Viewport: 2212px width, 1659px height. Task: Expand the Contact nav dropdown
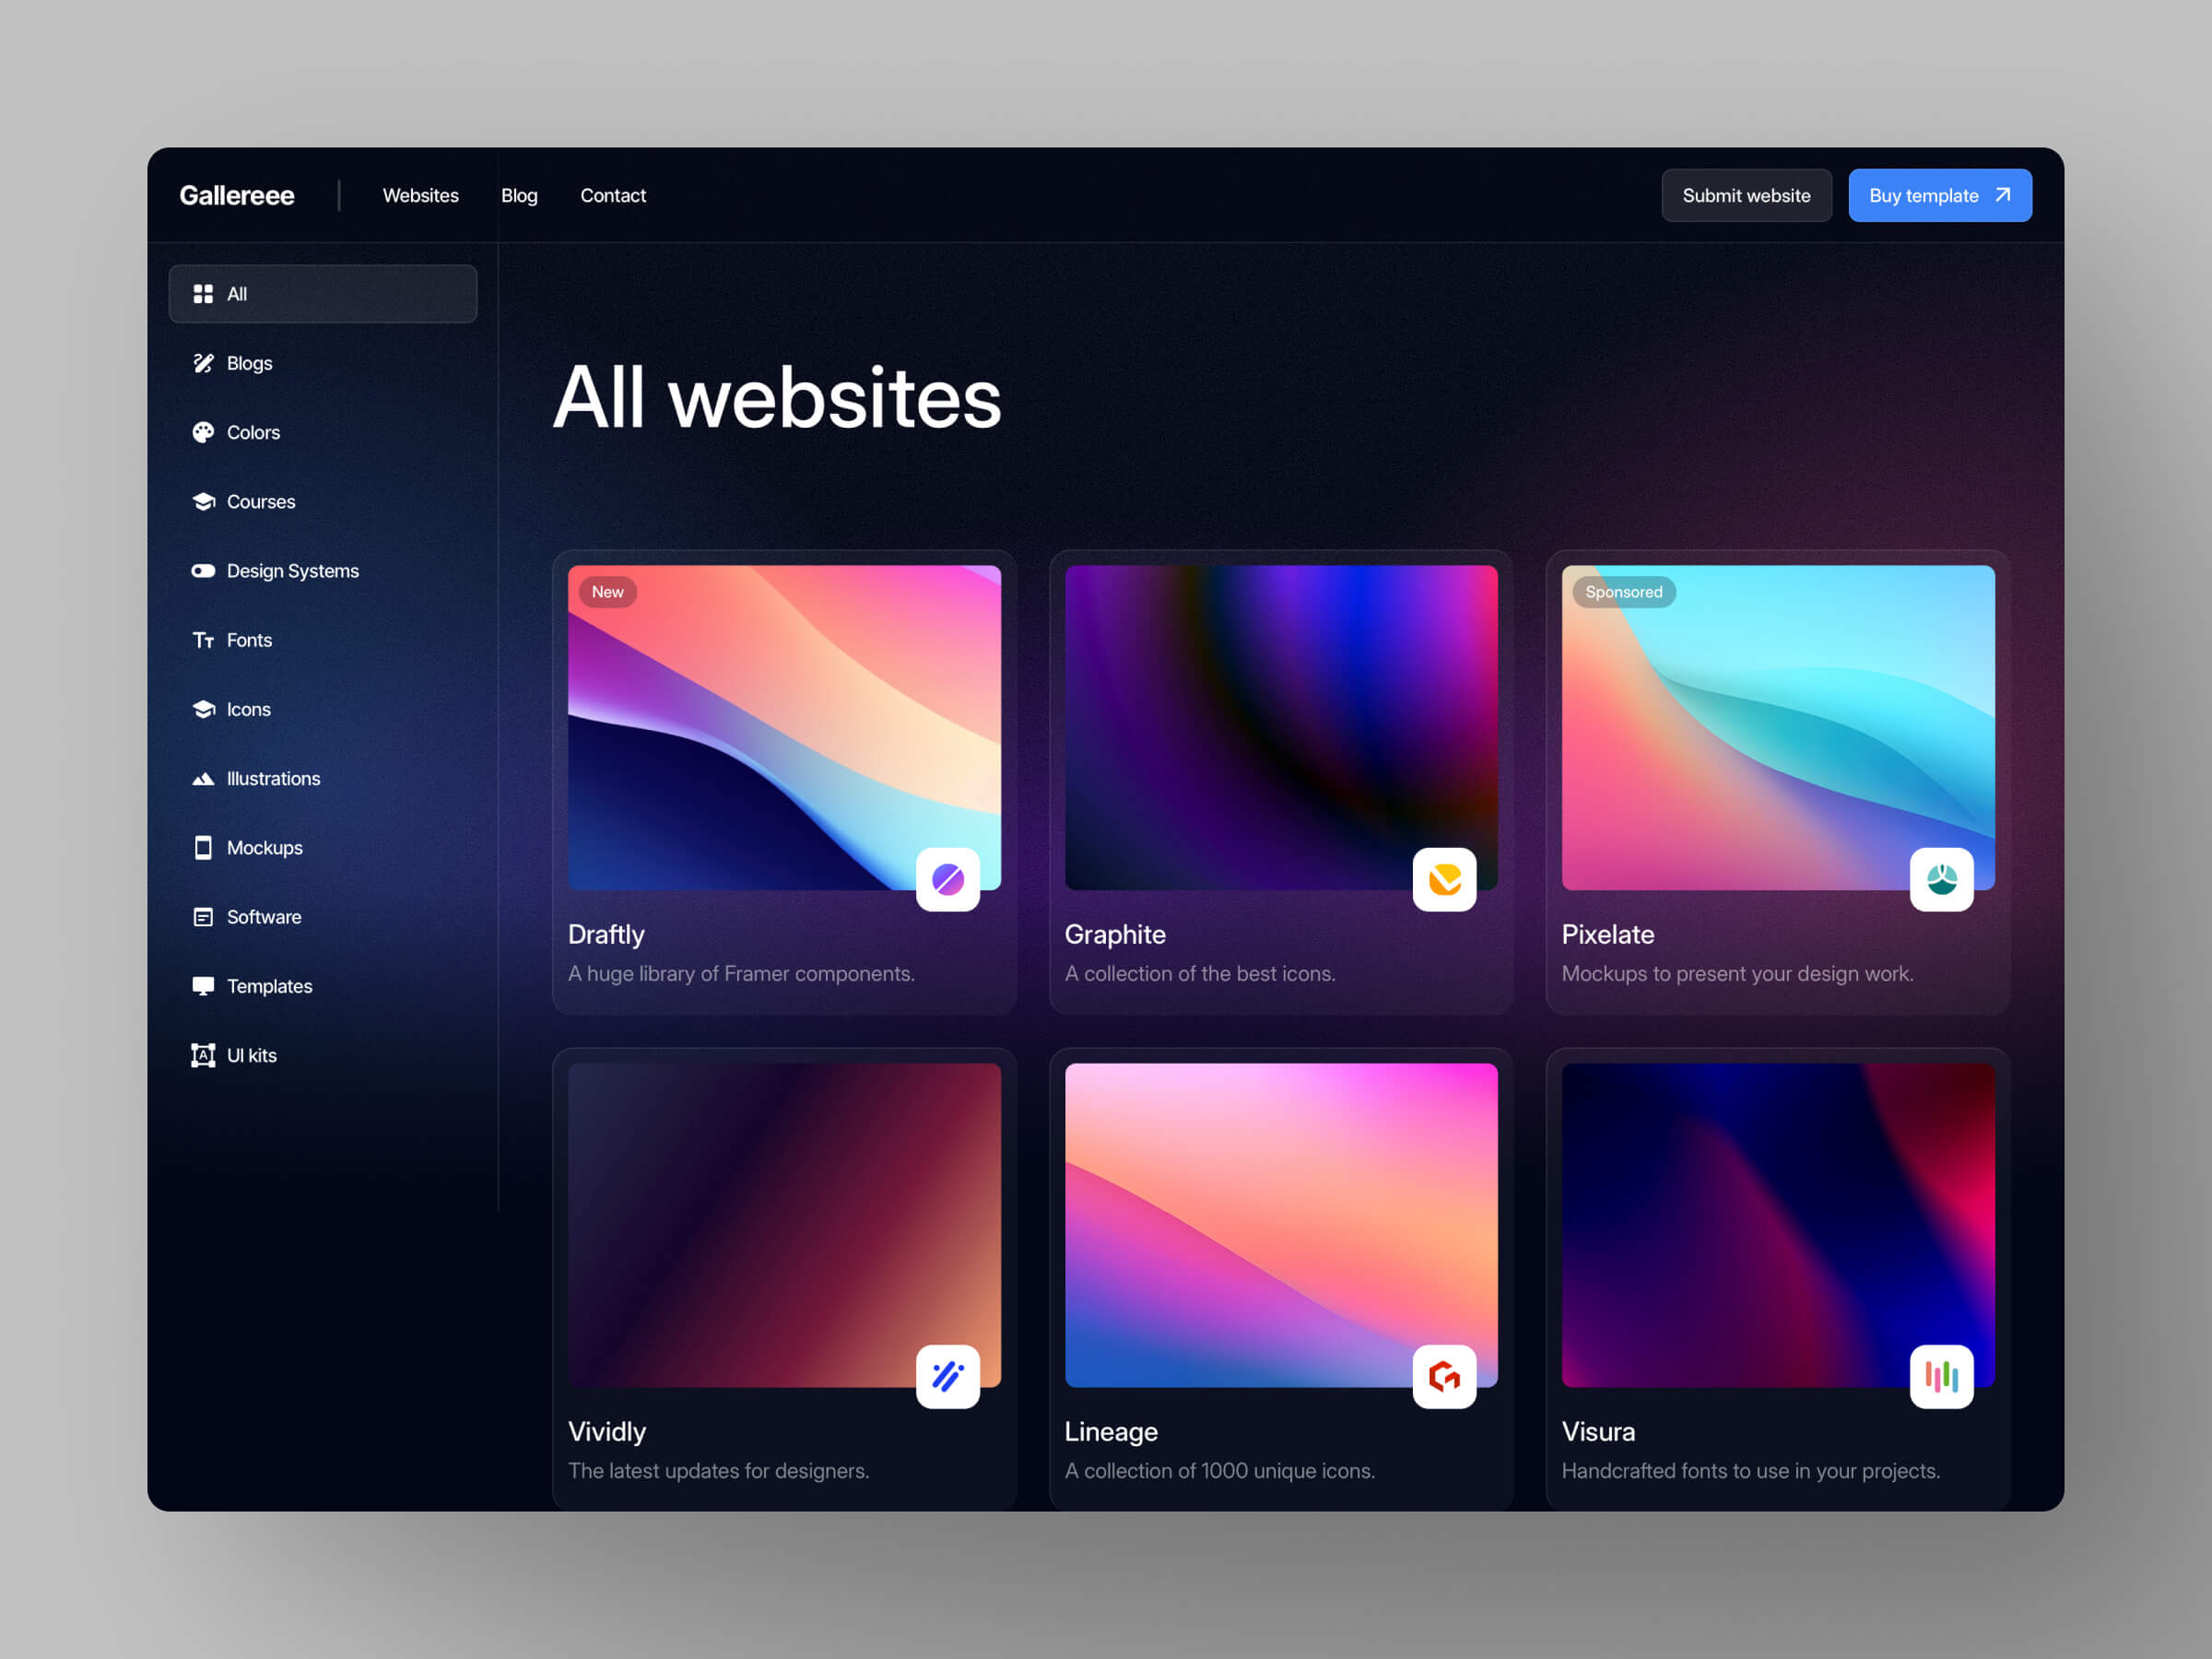tap(615, 195)
